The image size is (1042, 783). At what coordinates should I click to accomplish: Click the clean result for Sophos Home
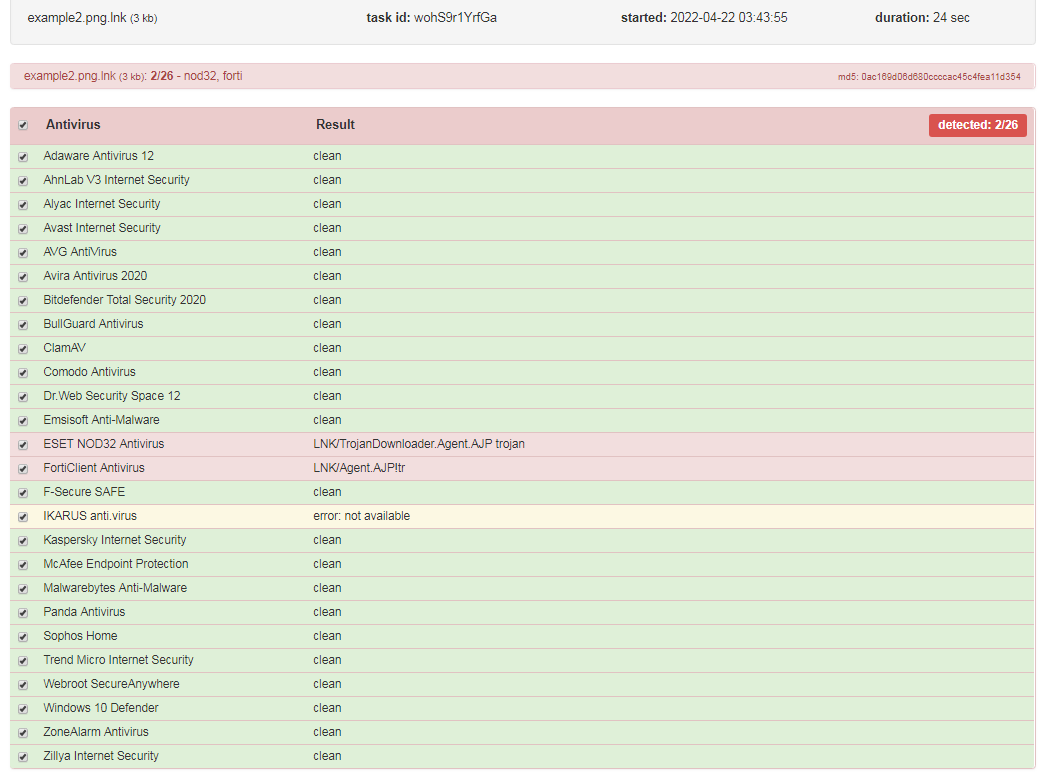pyautogui.click(x=327, y=635)
